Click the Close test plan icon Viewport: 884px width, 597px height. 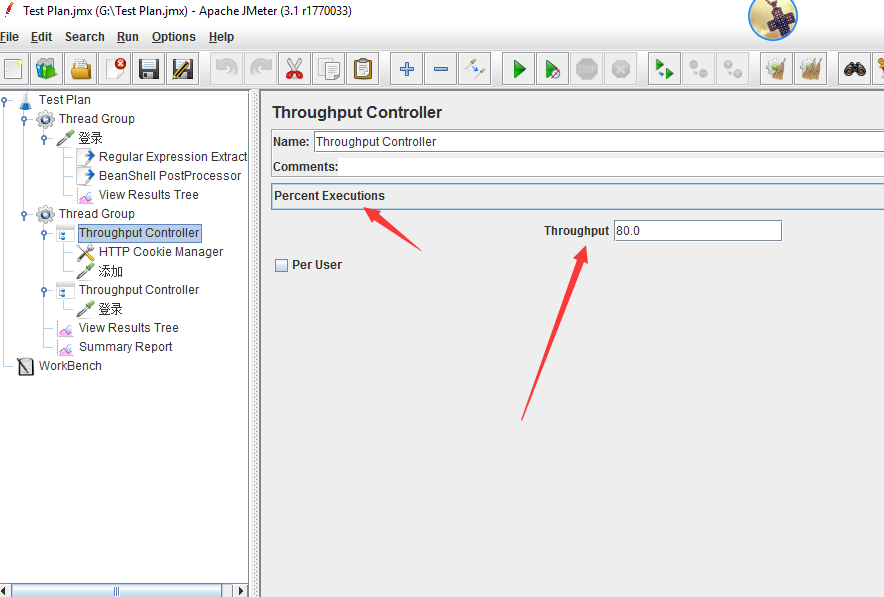tap(114, 69)
